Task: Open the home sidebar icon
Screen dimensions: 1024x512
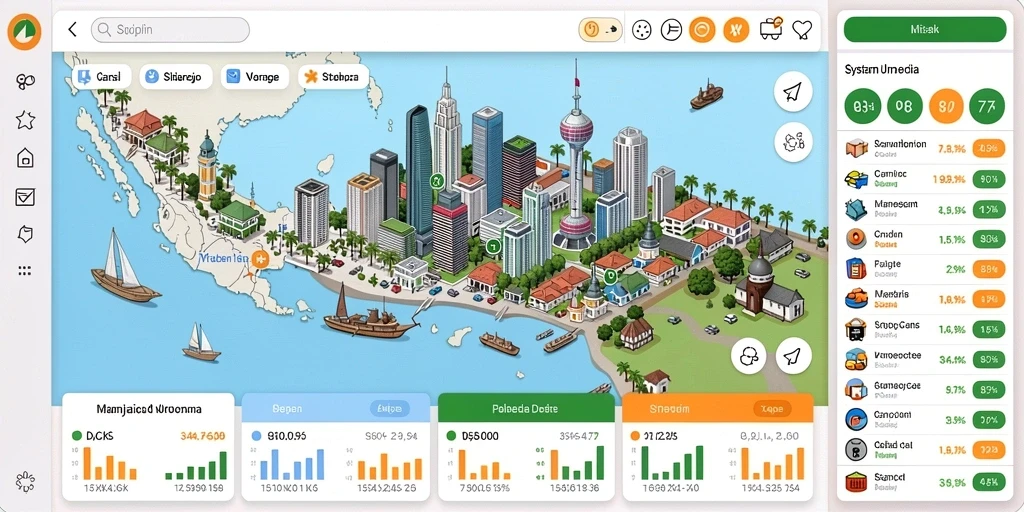Action: pos(25,158)
